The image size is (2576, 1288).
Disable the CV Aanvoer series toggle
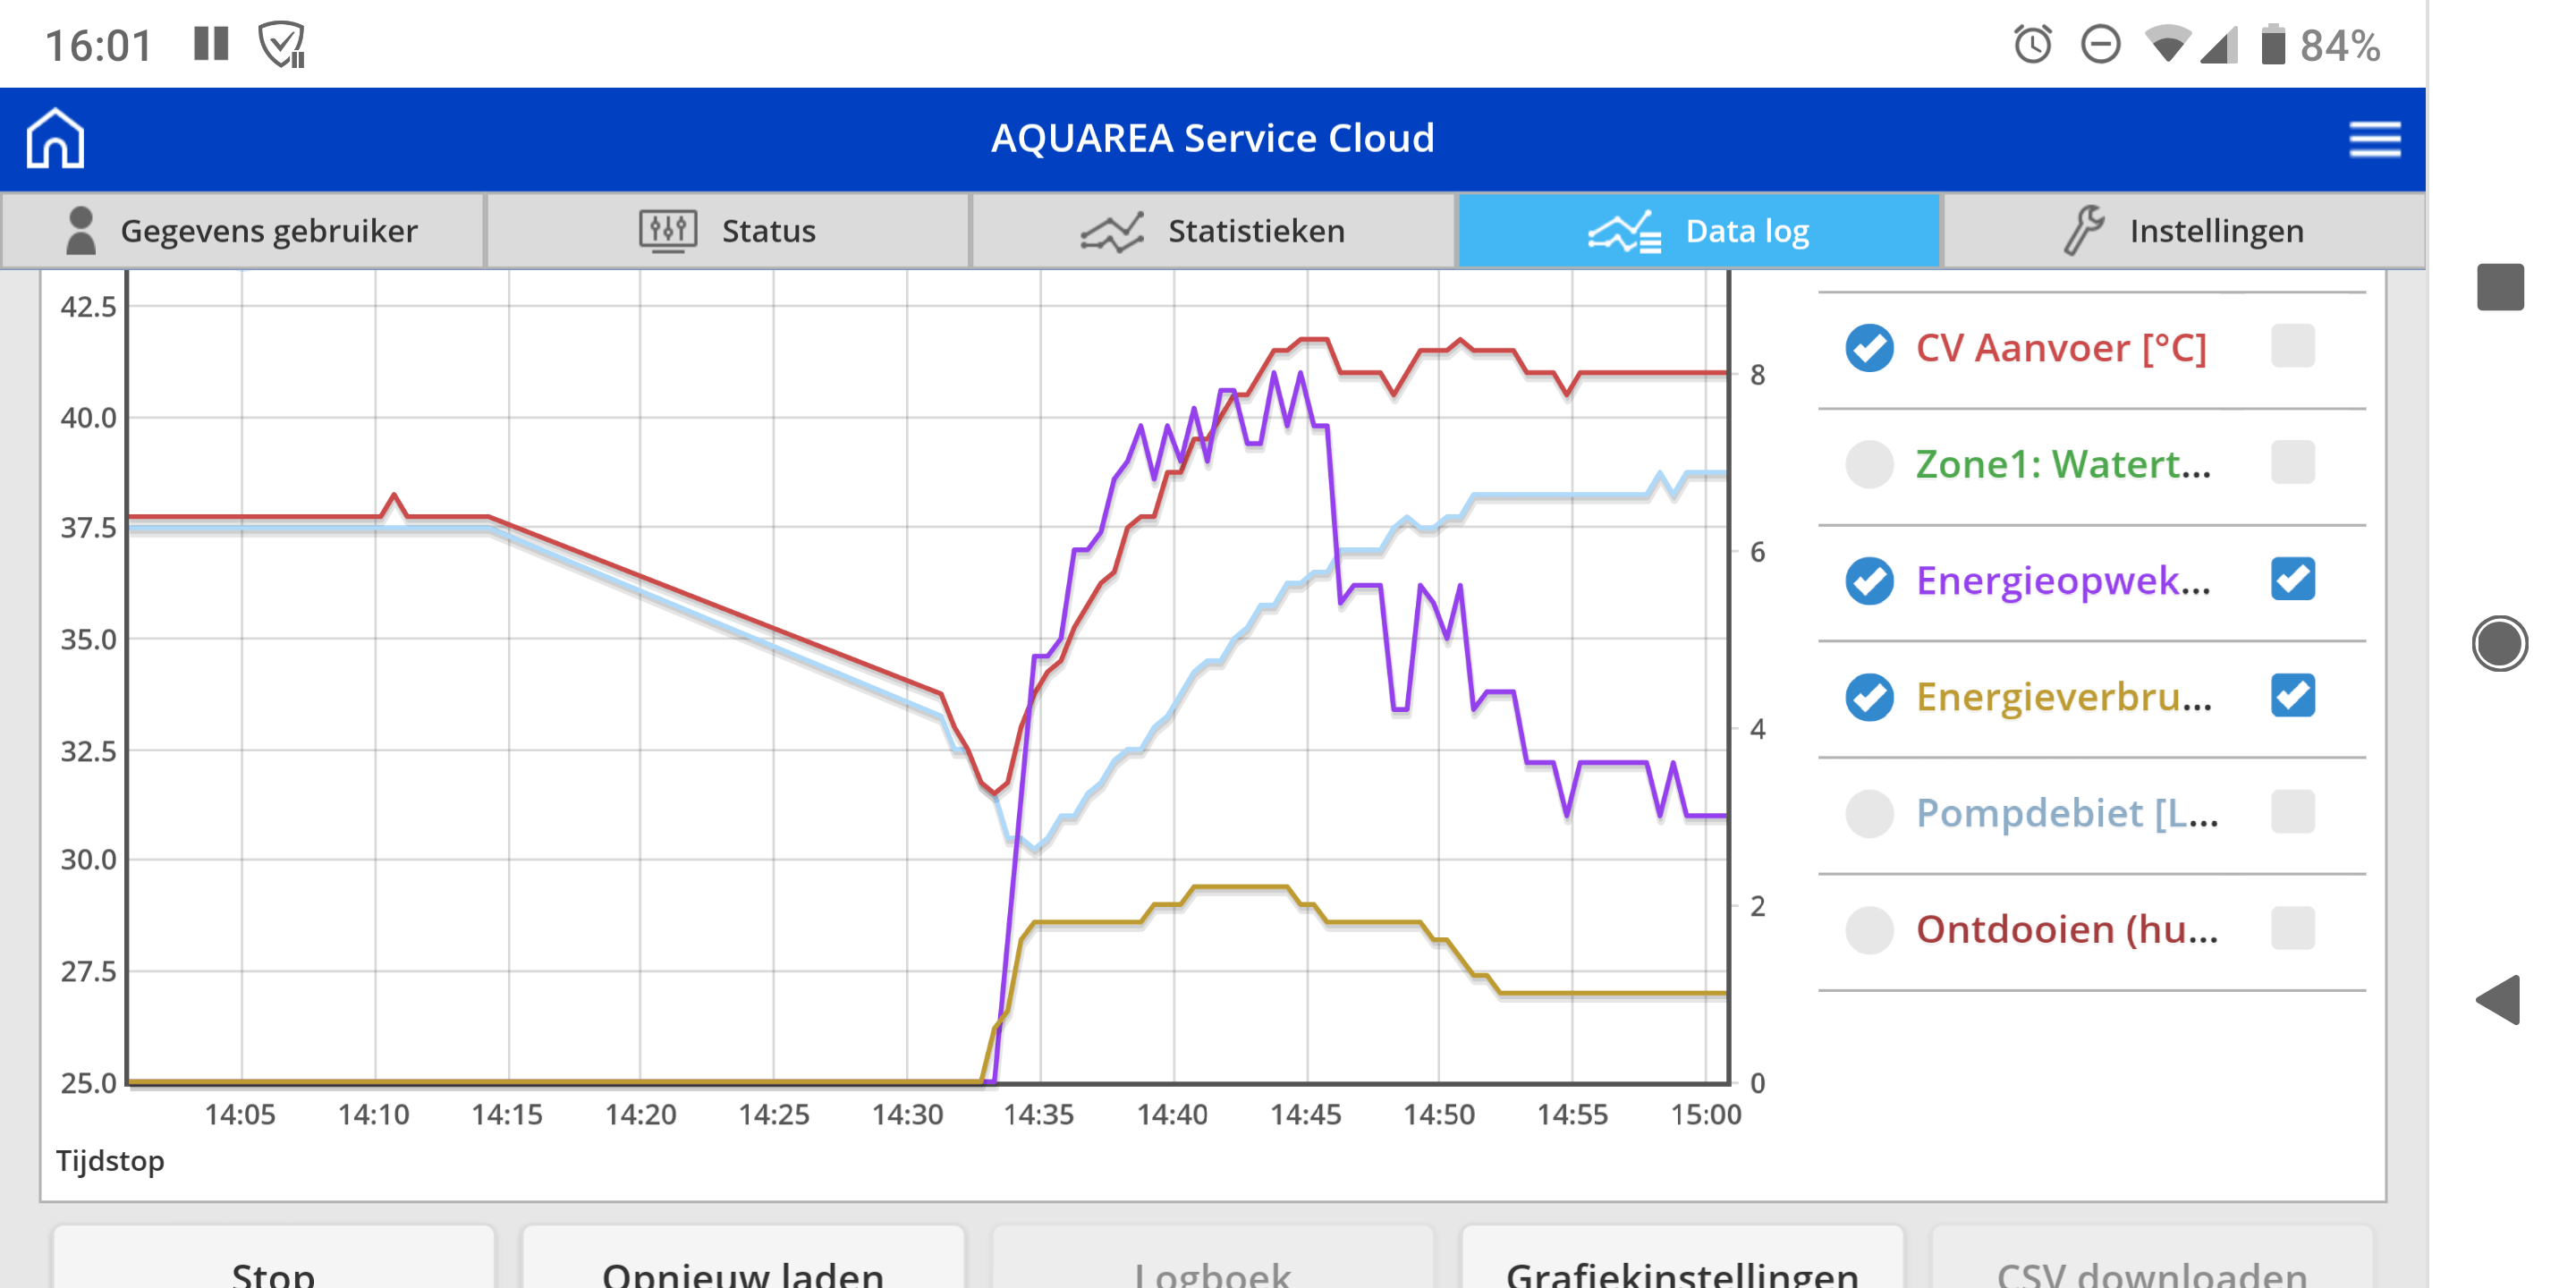pyautogui.click(x=1868, y=348)
